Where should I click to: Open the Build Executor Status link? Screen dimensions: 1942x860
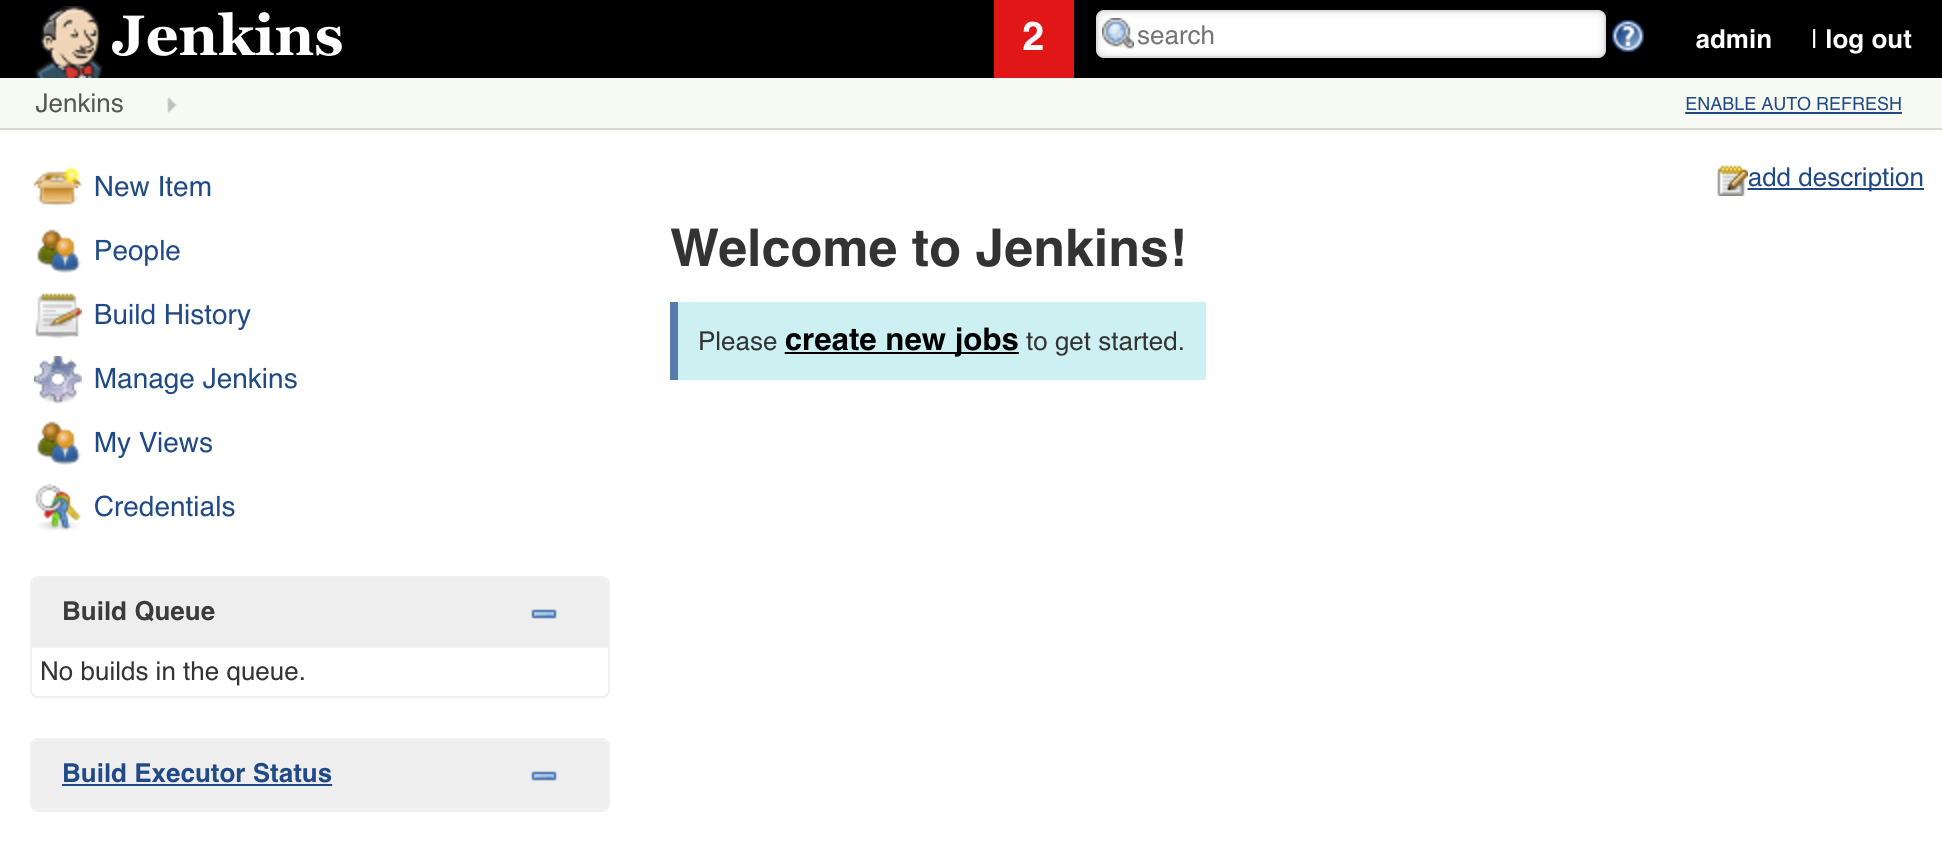tap(197, 773)
